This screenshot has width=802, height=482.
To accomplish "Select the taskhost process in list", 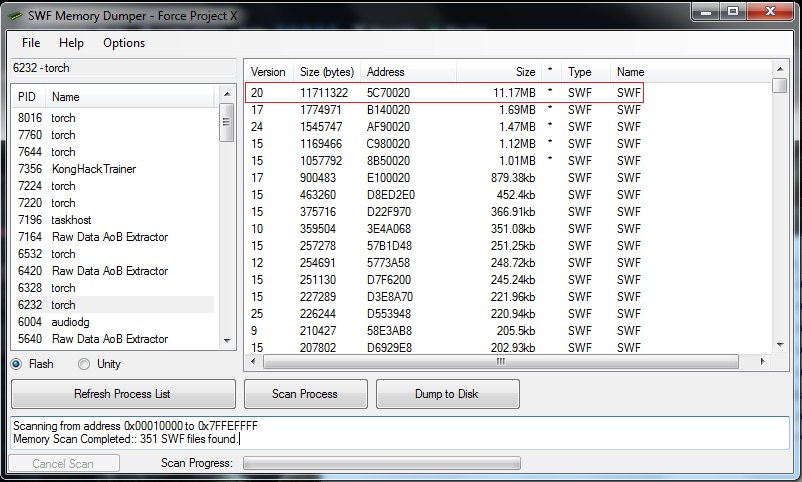I will 75,220.
